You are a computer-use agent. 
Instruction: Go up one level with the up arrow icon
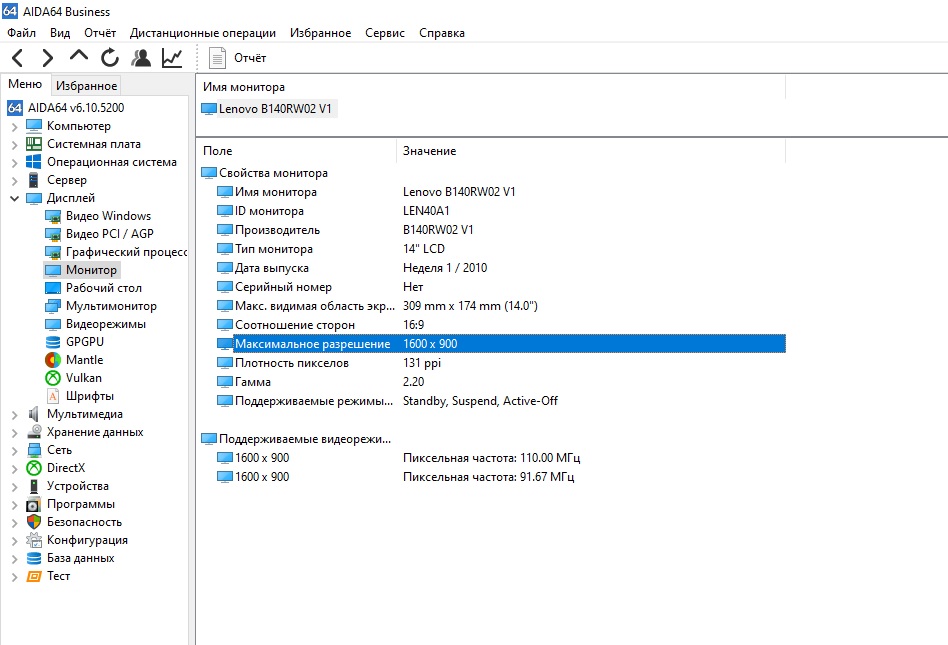(79, 56)
